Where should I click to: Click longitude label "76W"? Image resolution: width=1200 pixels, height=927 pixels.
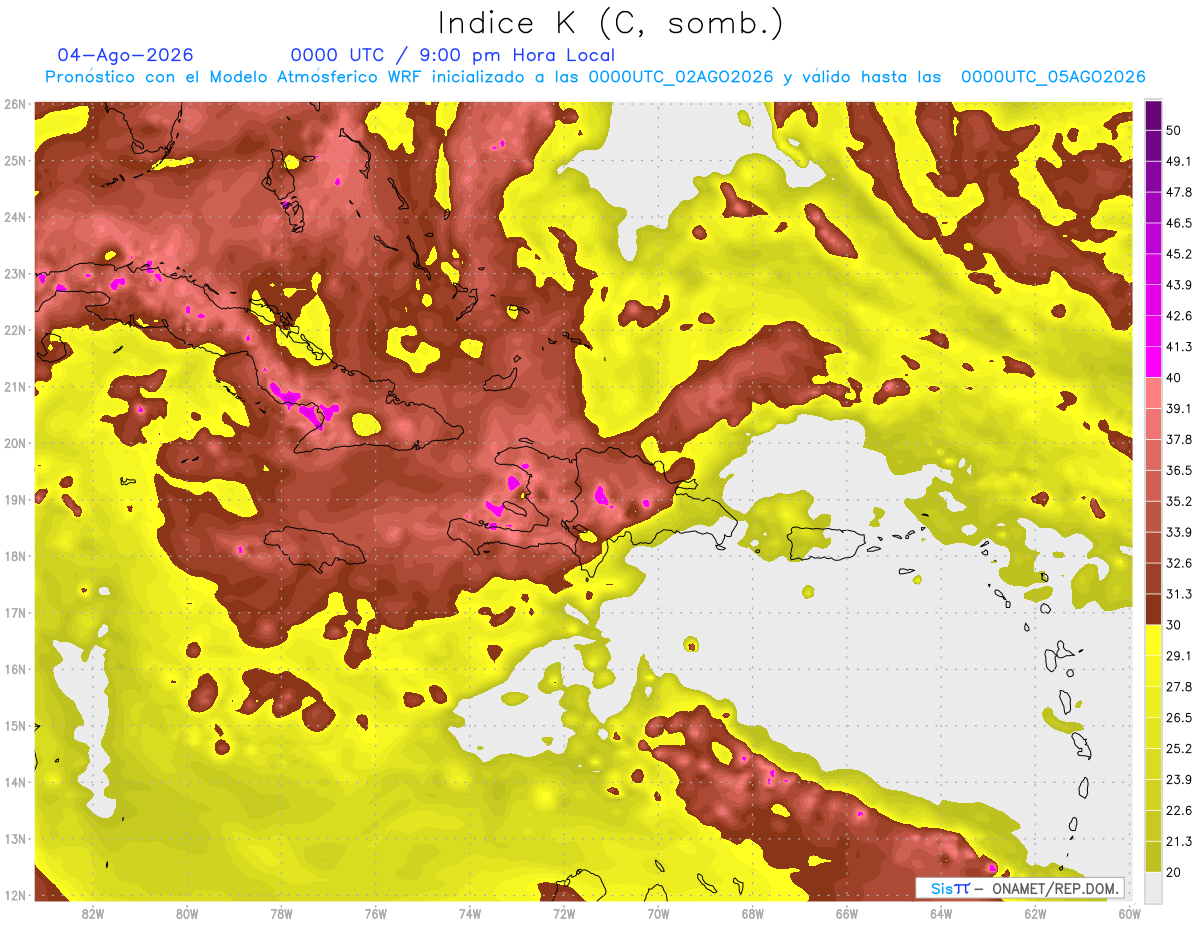tap(376, 913)
